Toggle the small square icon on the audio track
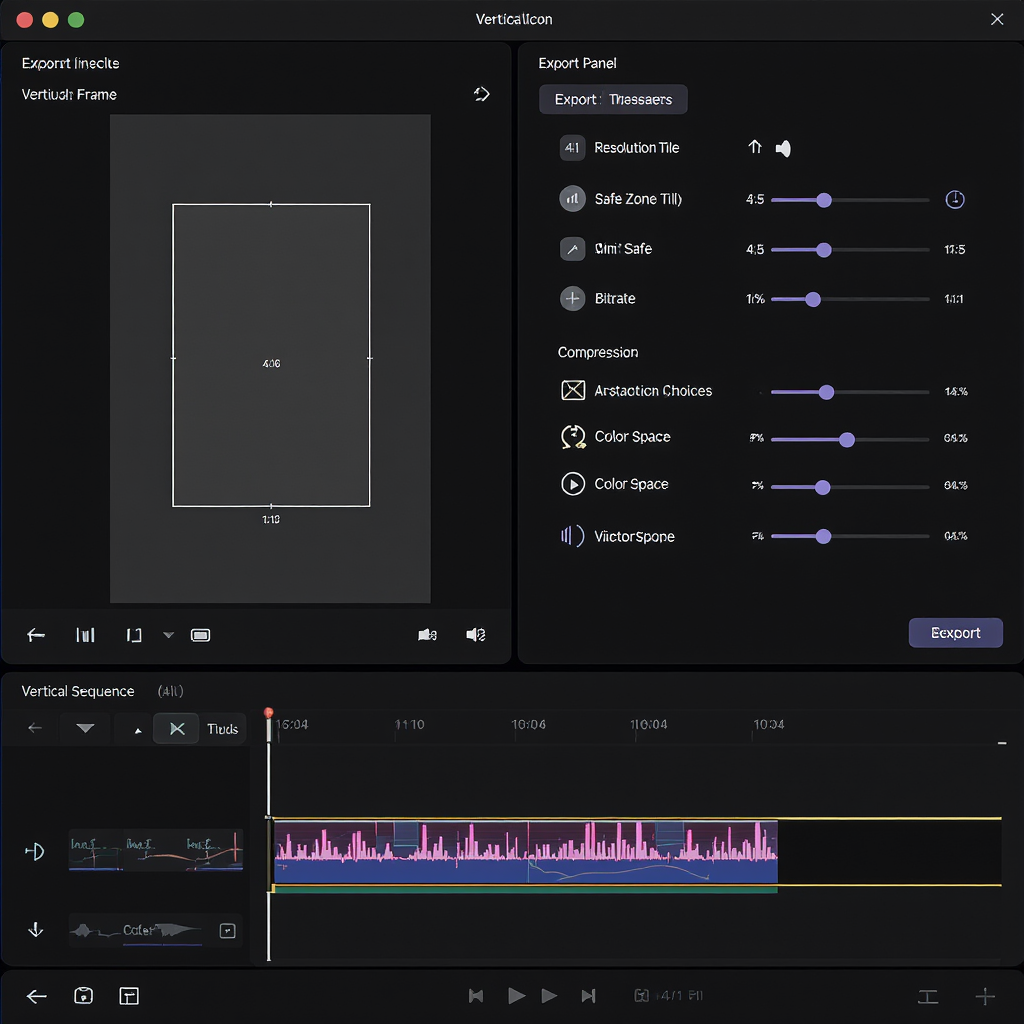The height and width of the screenshot is (1024, 1024). click(x=227, y=931)
